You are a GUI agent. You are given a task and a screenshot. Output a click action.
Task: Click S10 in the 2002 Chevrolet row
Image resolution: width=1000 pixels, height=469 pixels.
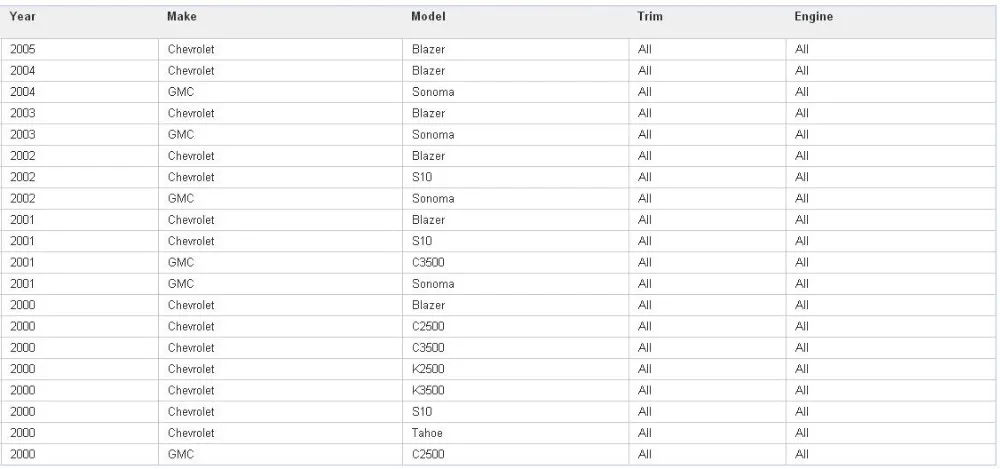[421, 176]
